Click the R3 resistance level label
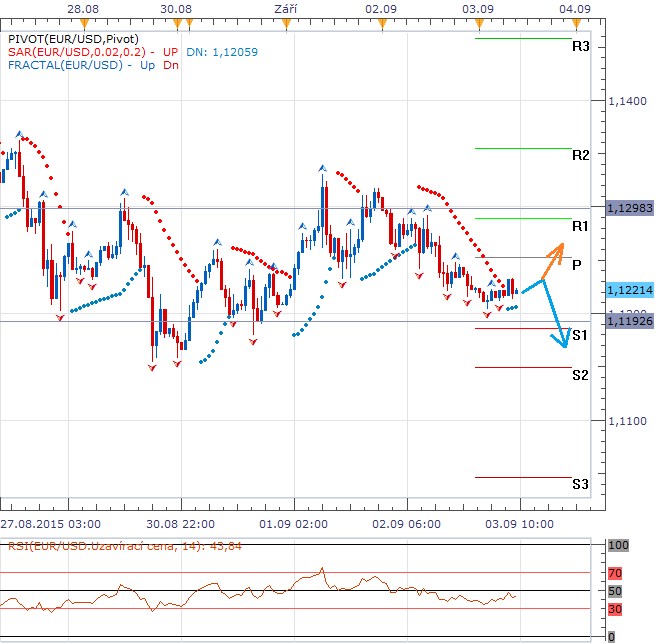 (x=580, y=46)
